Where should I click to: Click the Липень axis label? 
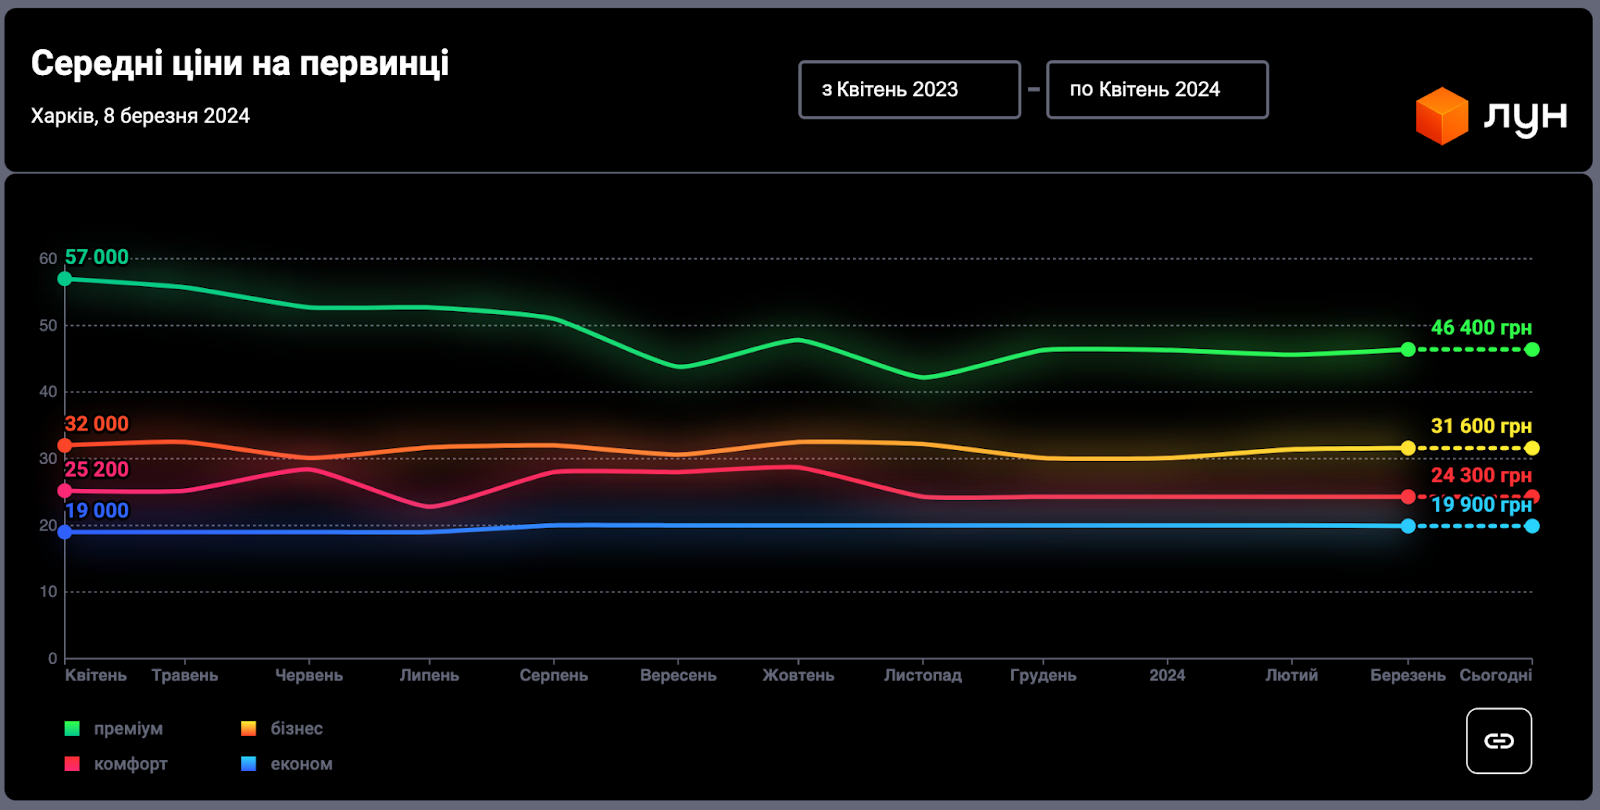430,675
